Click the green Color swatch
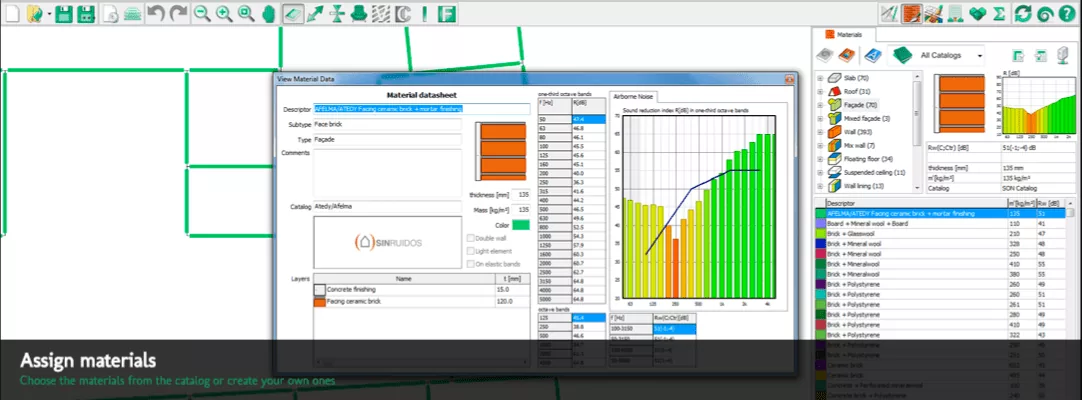The width and height of the screenshot is (1082, 400). [521, 224]
